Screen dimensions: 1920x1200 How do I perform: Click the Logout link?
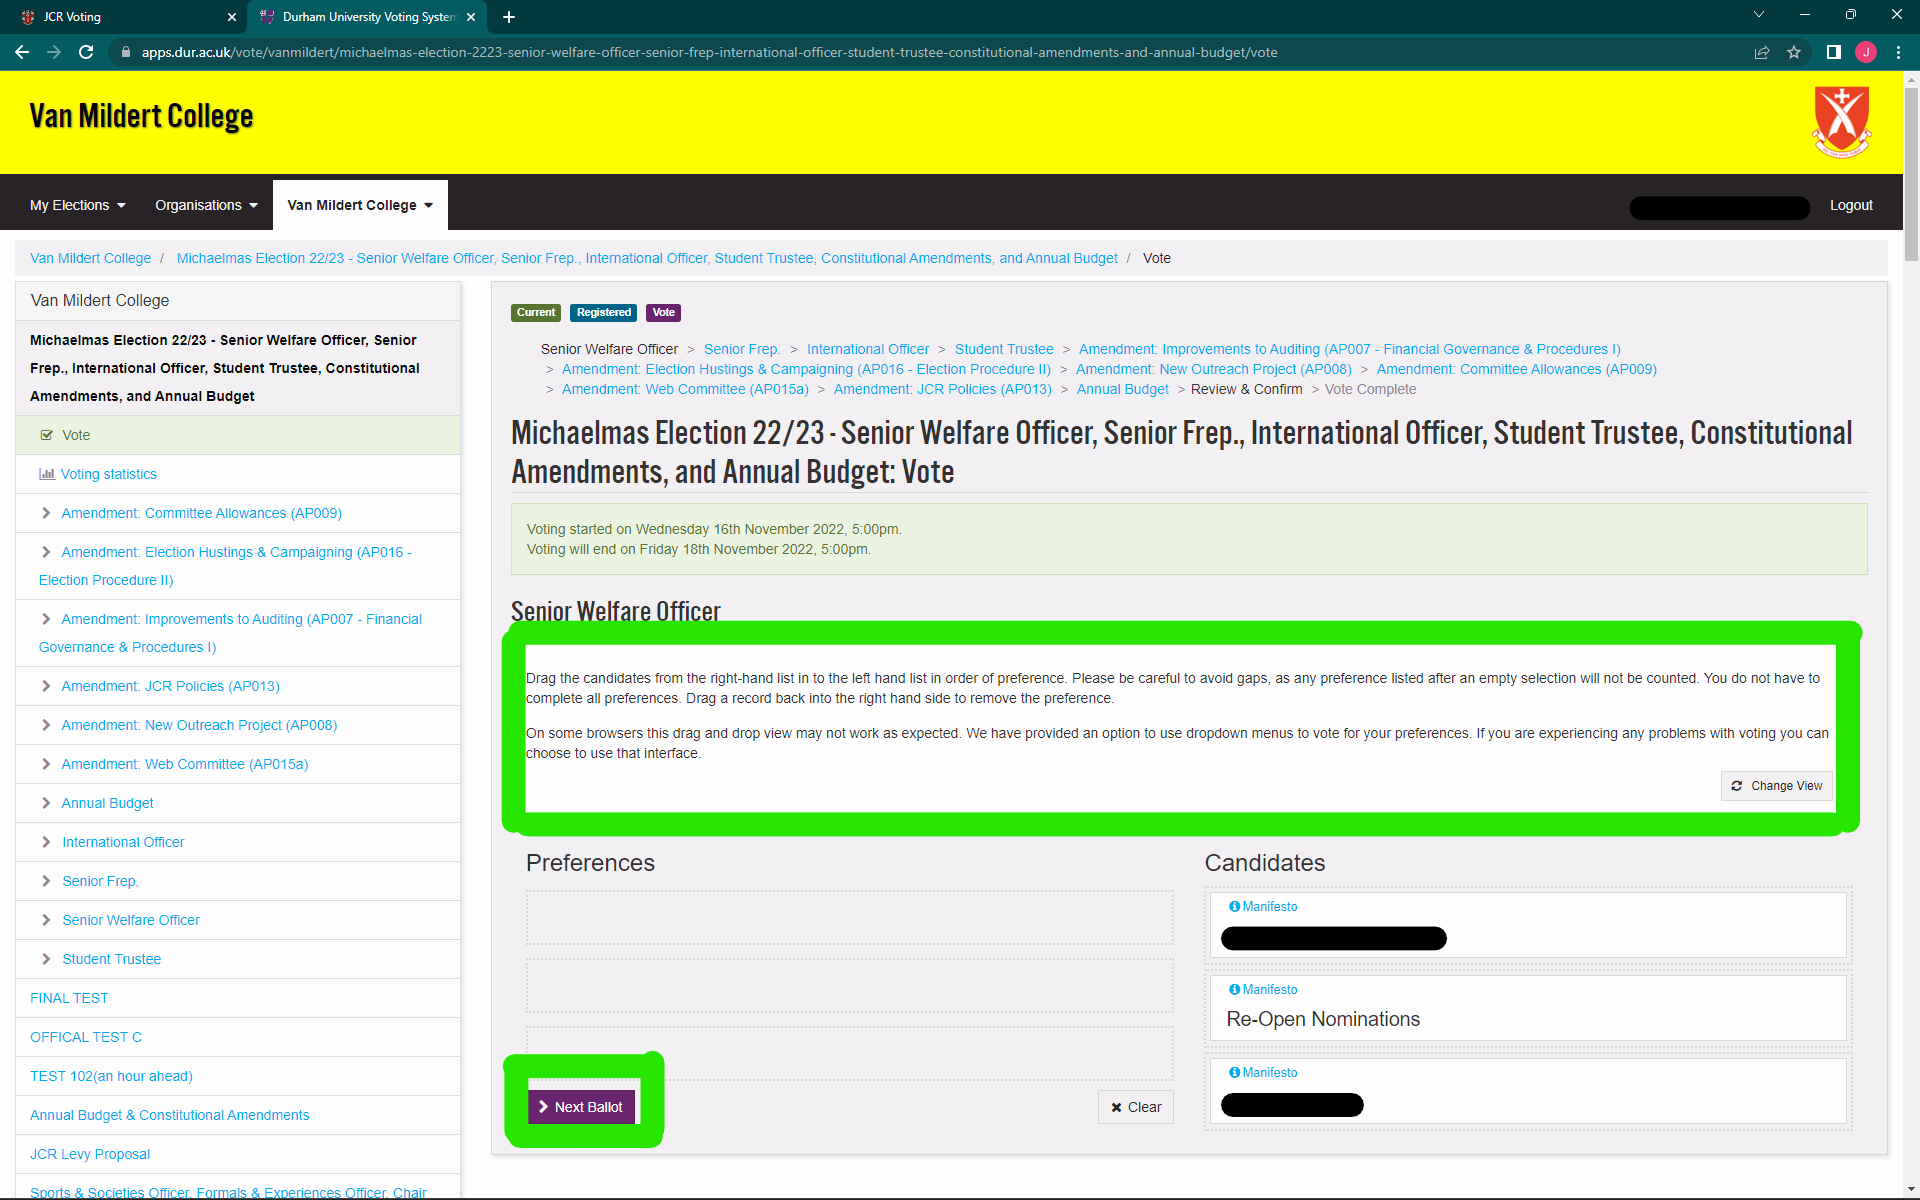[1851, 205]
